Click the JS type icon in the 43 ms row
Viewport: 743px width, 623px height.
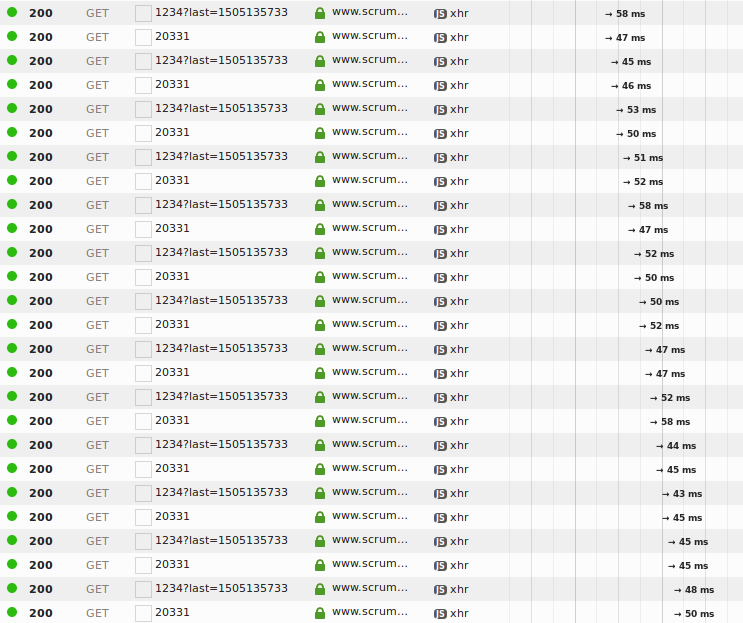(440, 494)
